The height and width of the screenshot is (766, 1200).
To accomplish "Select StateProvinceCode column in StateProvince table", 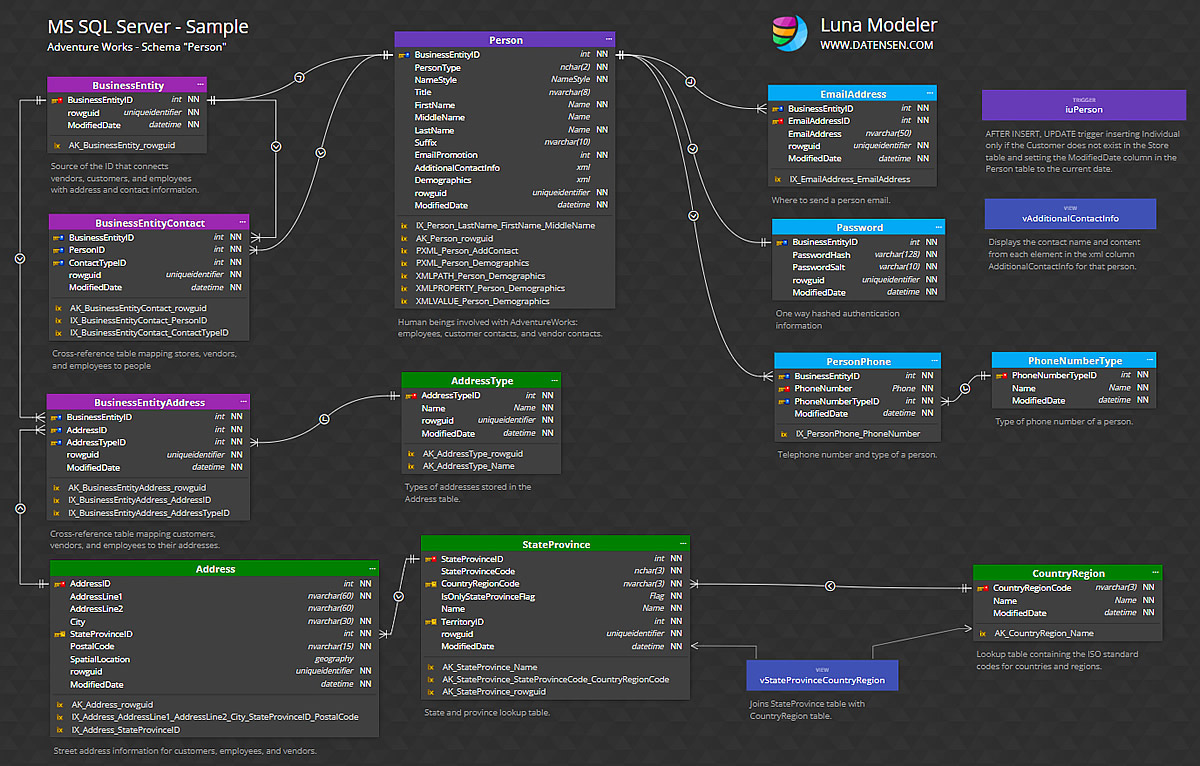I will point(555,571).
